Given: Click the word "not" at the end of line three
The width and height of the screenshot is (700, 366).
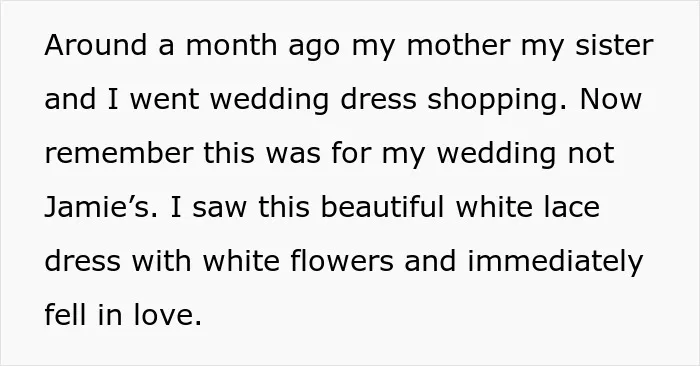Looking at the screenshot, I should click(591, 154).
